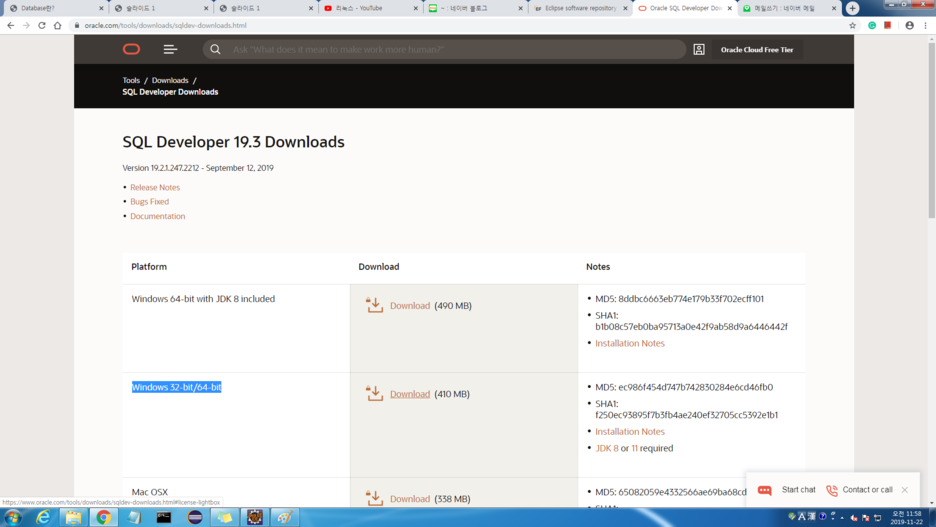The image size is (936, 527).
Task: Open the Bugs Fixed link
Action: click(149, 202)
